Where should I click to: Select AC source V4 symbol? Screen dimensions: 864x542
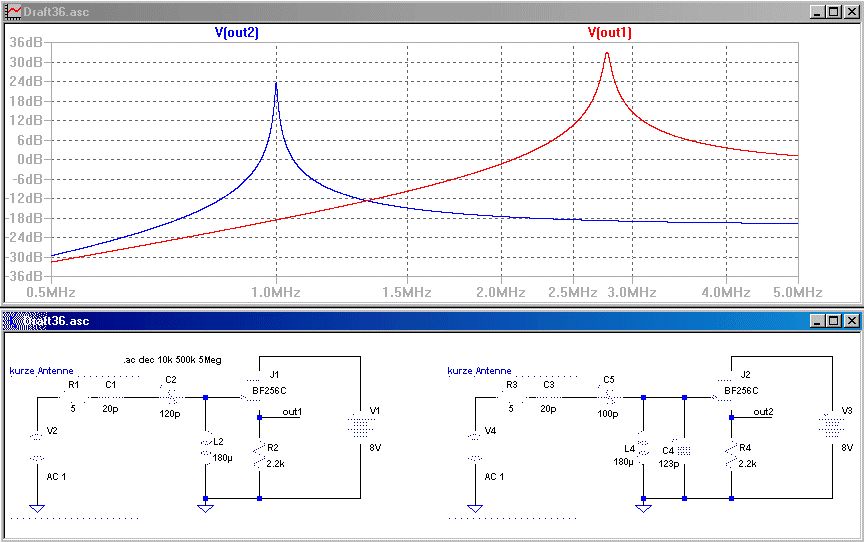(474, 447)
